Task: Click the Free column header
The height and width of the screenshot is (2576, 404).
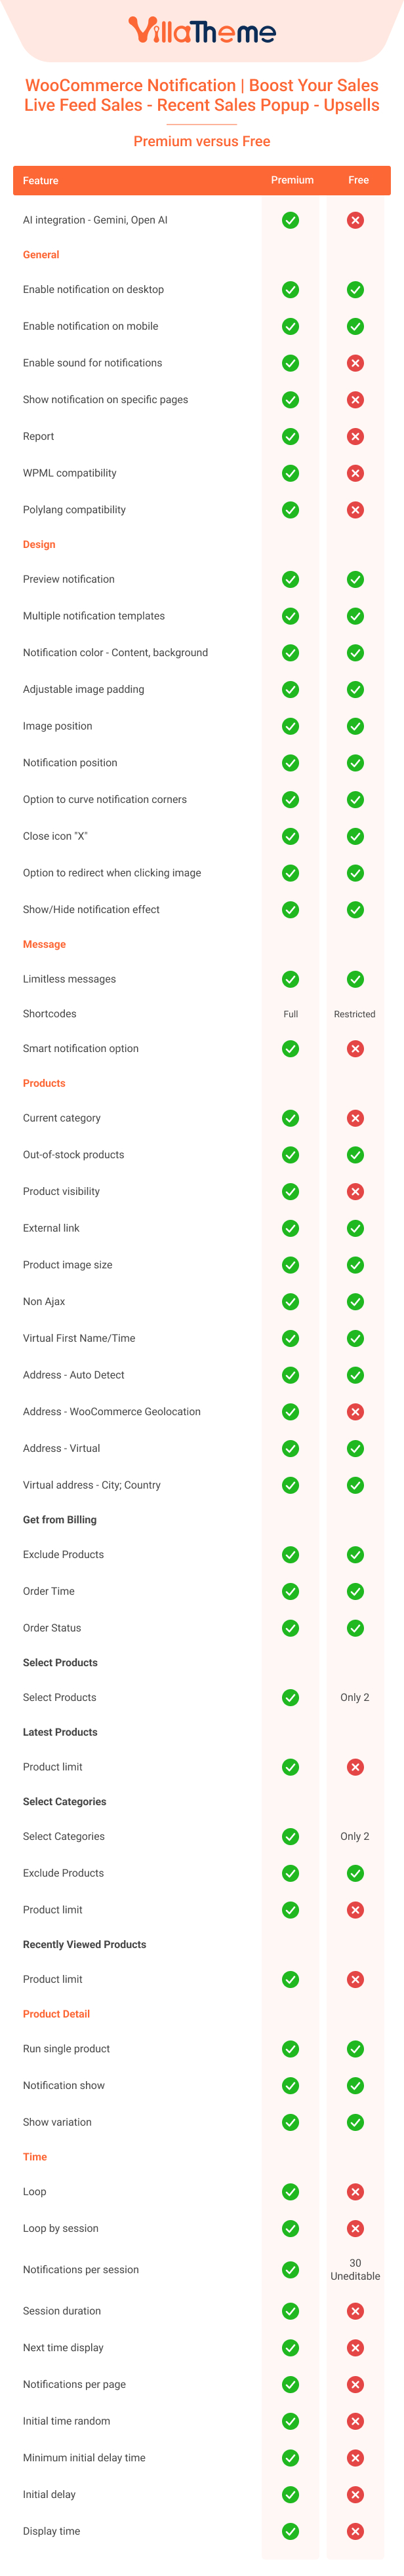Action: coord(358,180)
